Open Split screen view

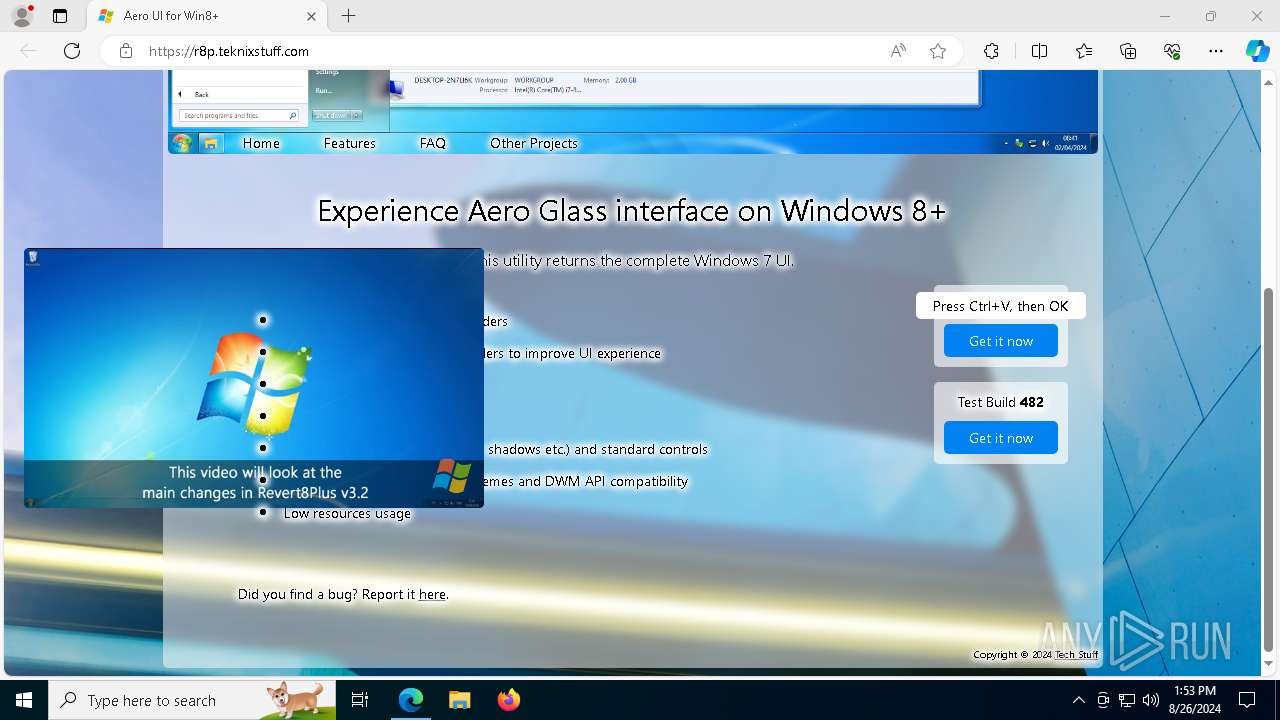point(1039,51)
